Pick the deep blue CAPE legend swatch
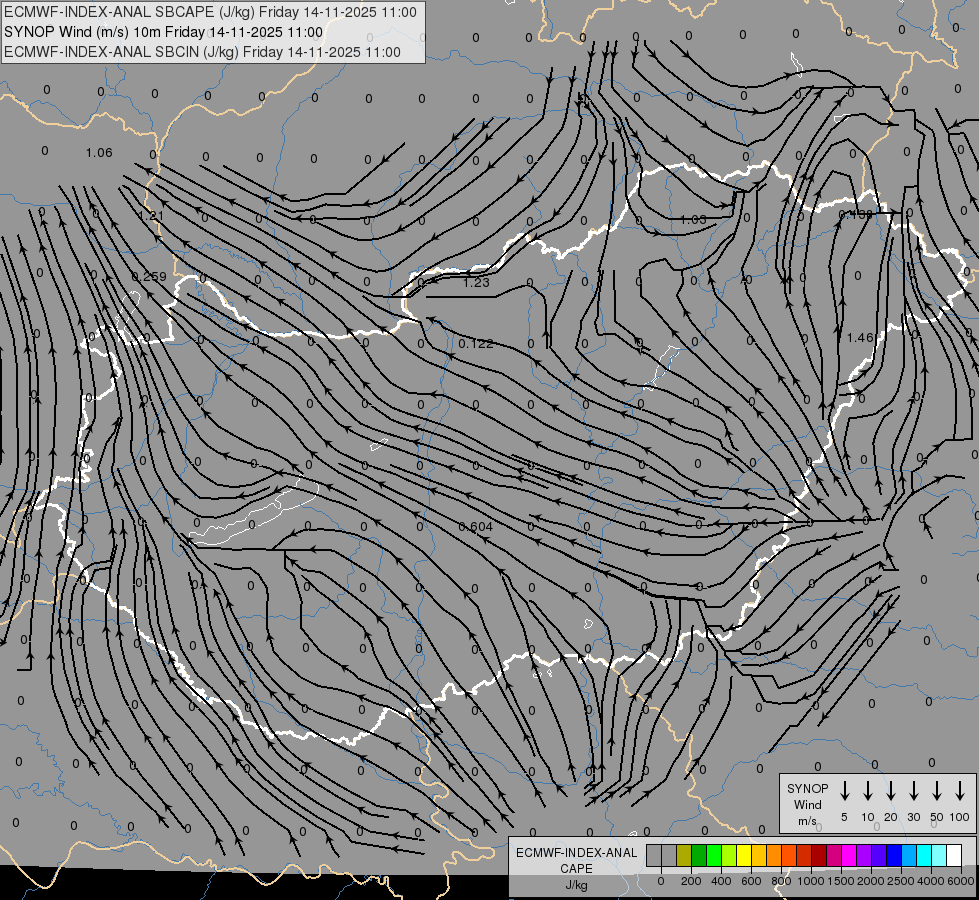 (893, 855)
